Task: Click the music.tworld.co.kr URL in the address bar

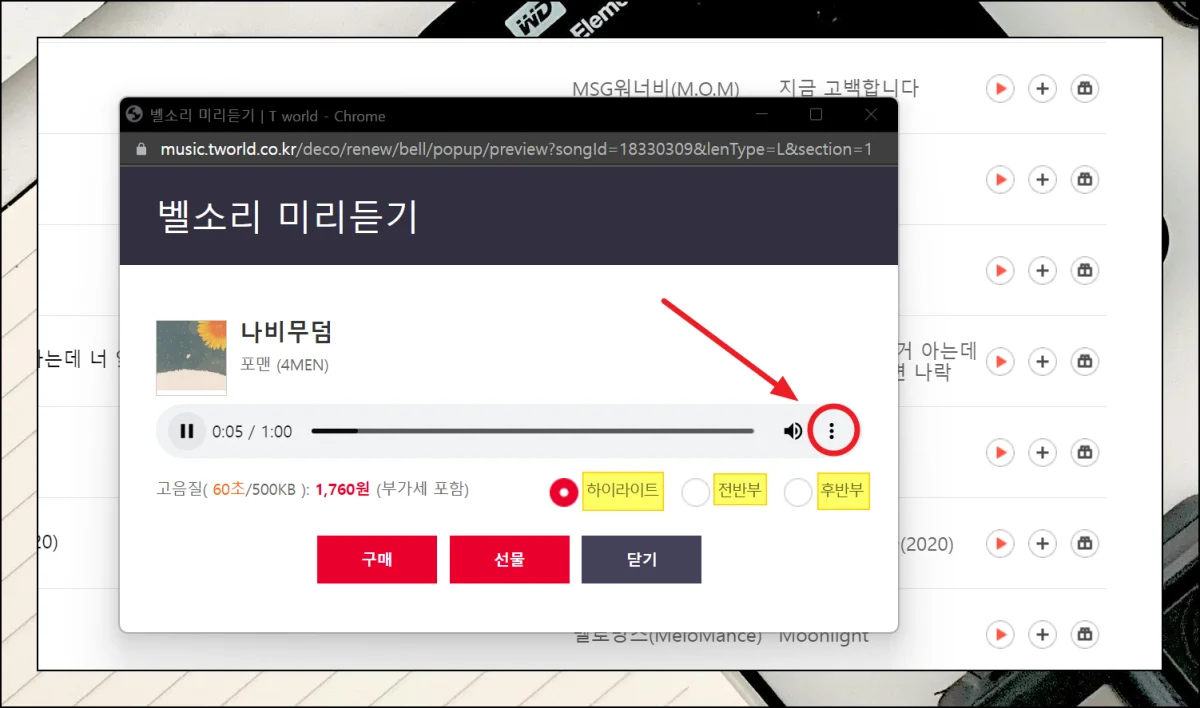Action: tap(517, 149)
